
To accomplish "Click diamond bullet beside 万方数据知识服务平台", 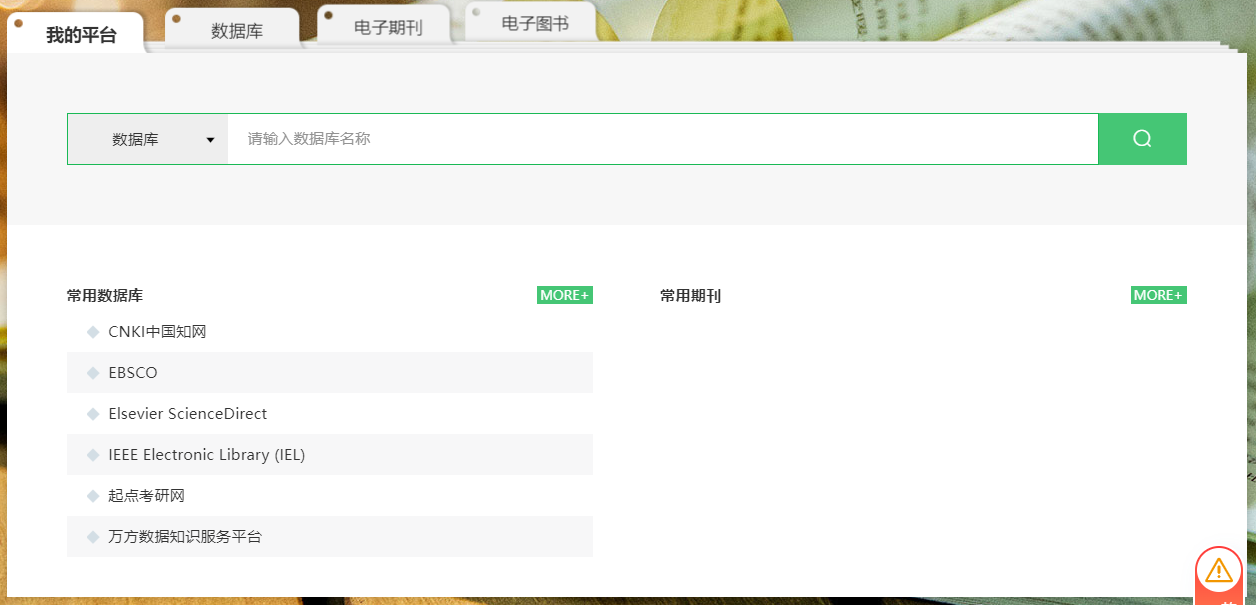I will 93,537.
